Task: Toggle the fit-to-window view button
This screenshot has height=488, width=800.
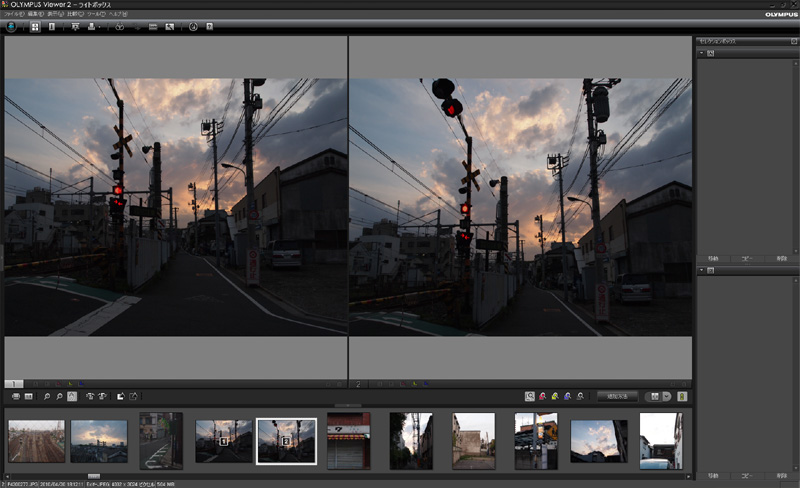Action: pos(72,397)
